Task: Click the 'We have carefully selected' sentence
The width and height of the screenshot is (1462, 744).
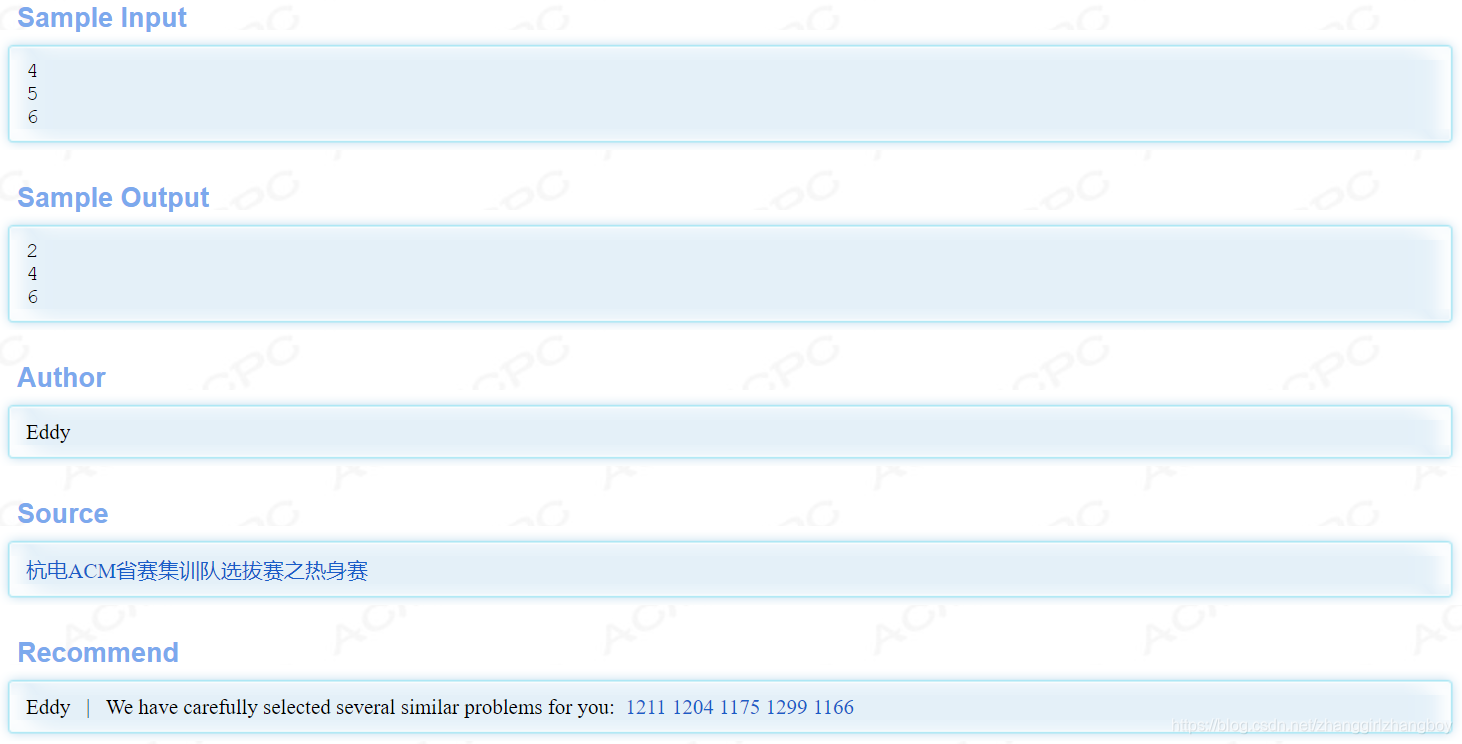Action: [x=360, y=708]
